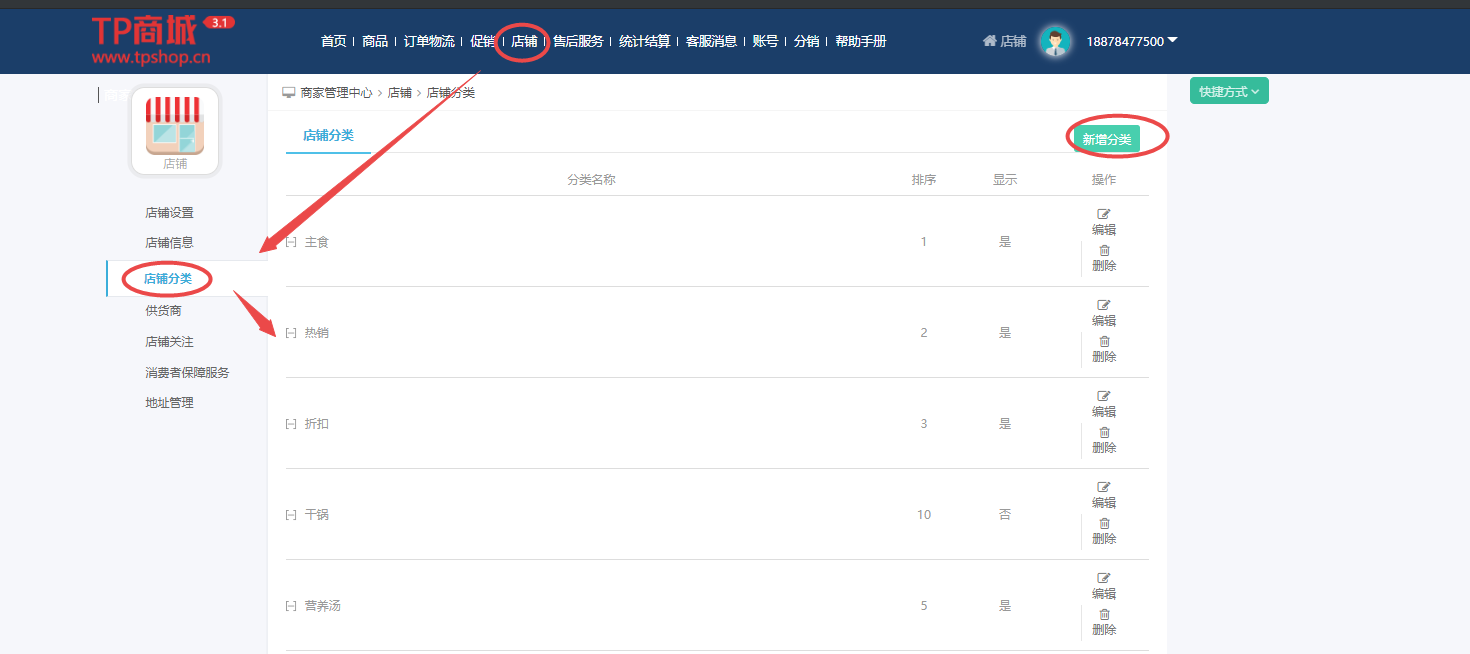Open the 订单物流 menu in navigation bar
This screenshot has height=654, width=1470.
click(x=429, y=41)
